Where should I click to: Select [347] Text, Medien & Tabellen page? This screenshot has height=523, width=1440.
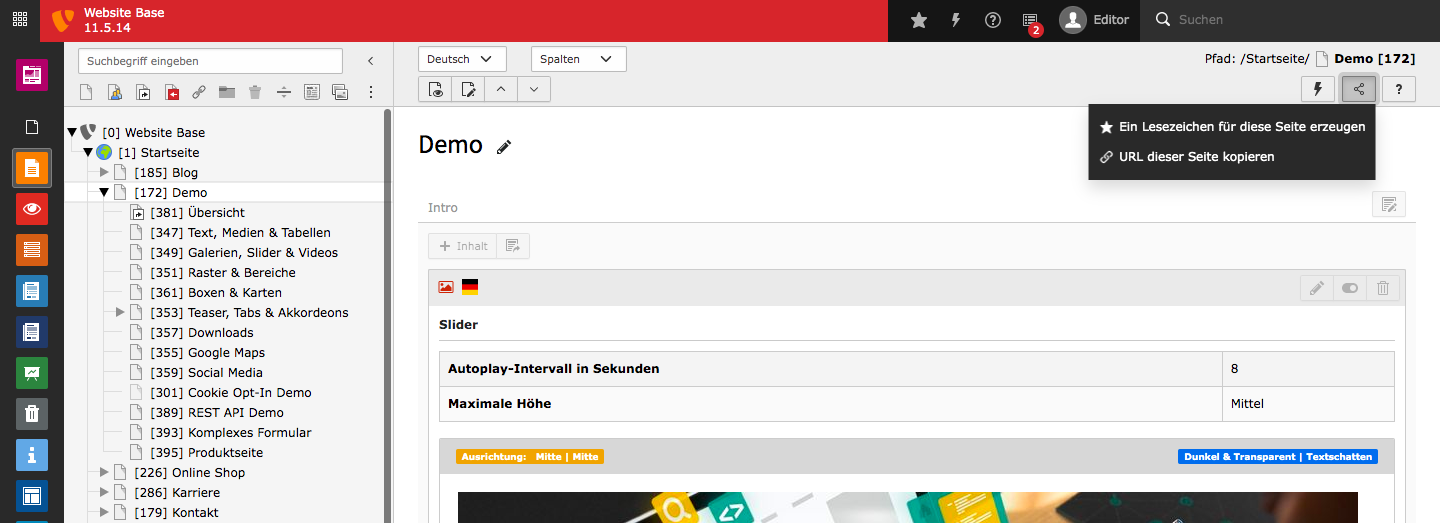240,232
